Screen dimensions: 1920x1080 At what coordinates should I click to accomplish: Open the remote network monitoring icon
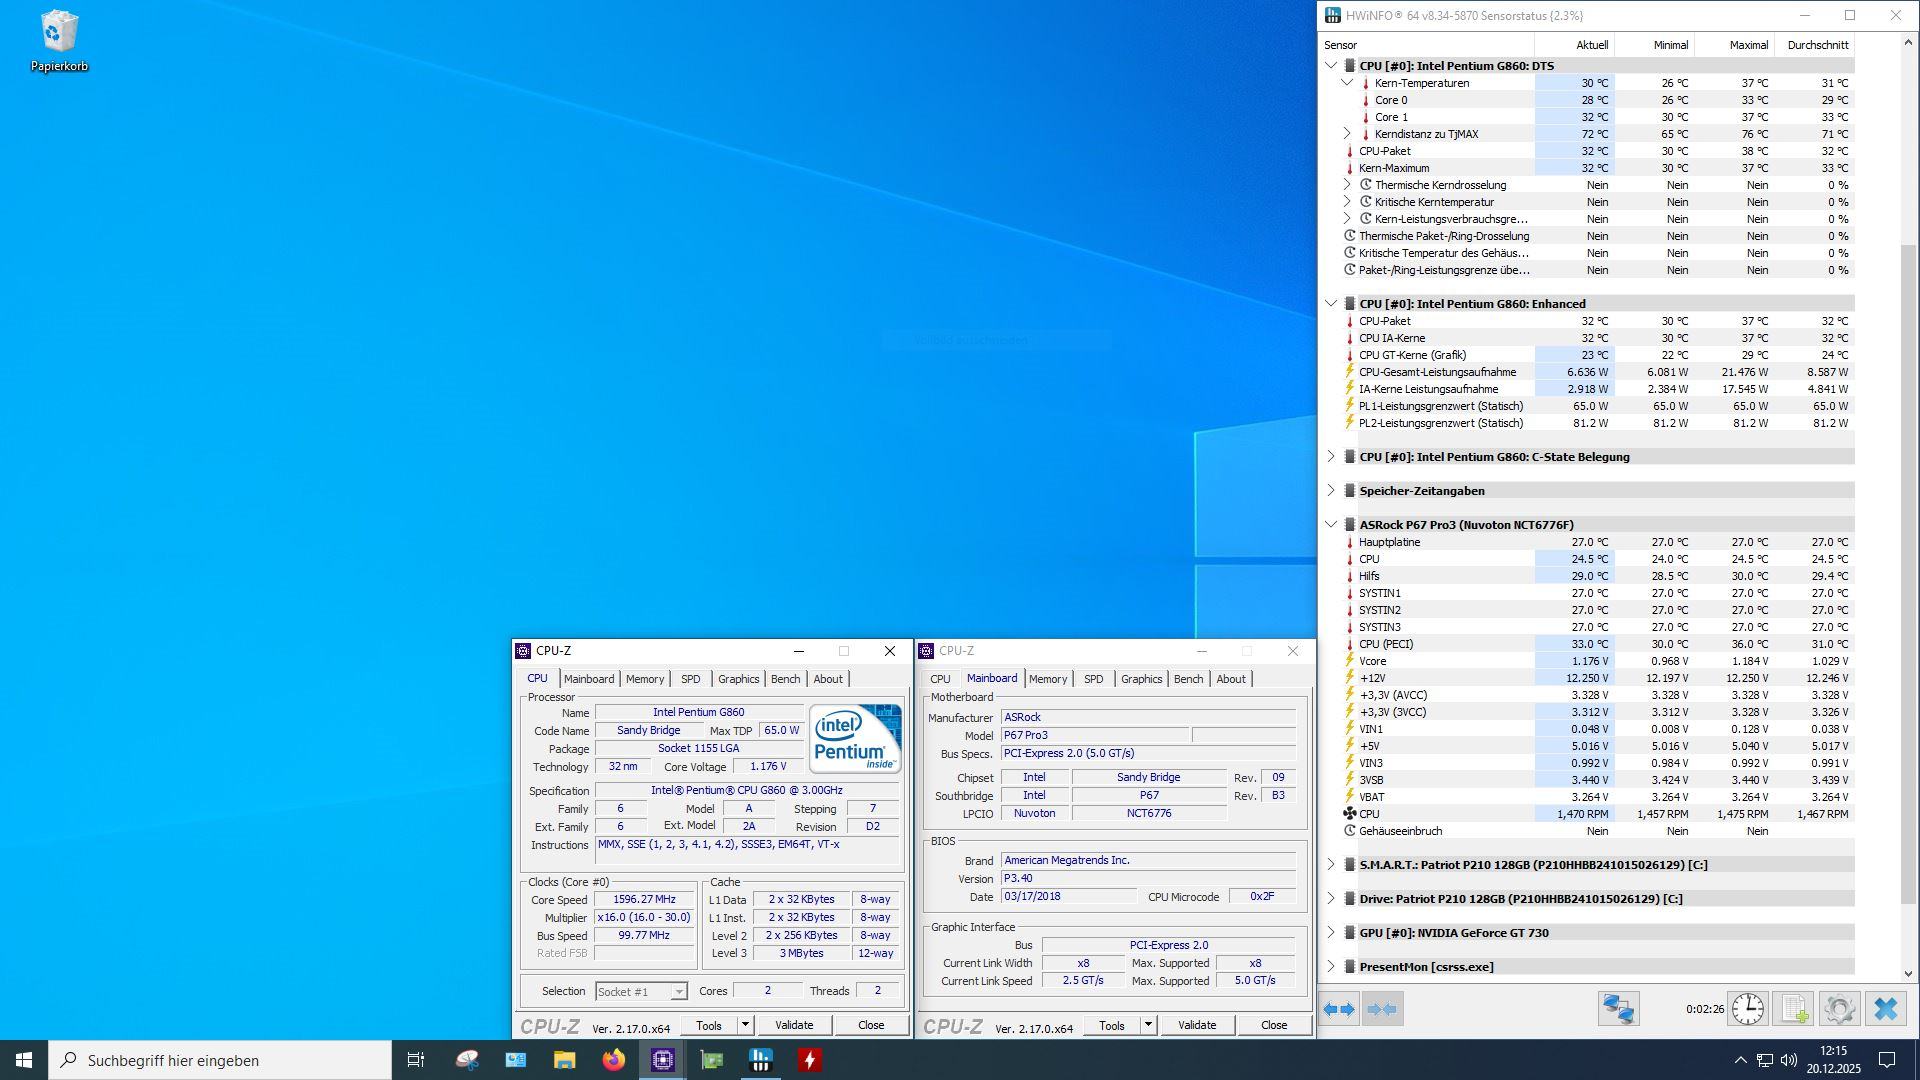pyautogui.click(x=1618, y=1009)
